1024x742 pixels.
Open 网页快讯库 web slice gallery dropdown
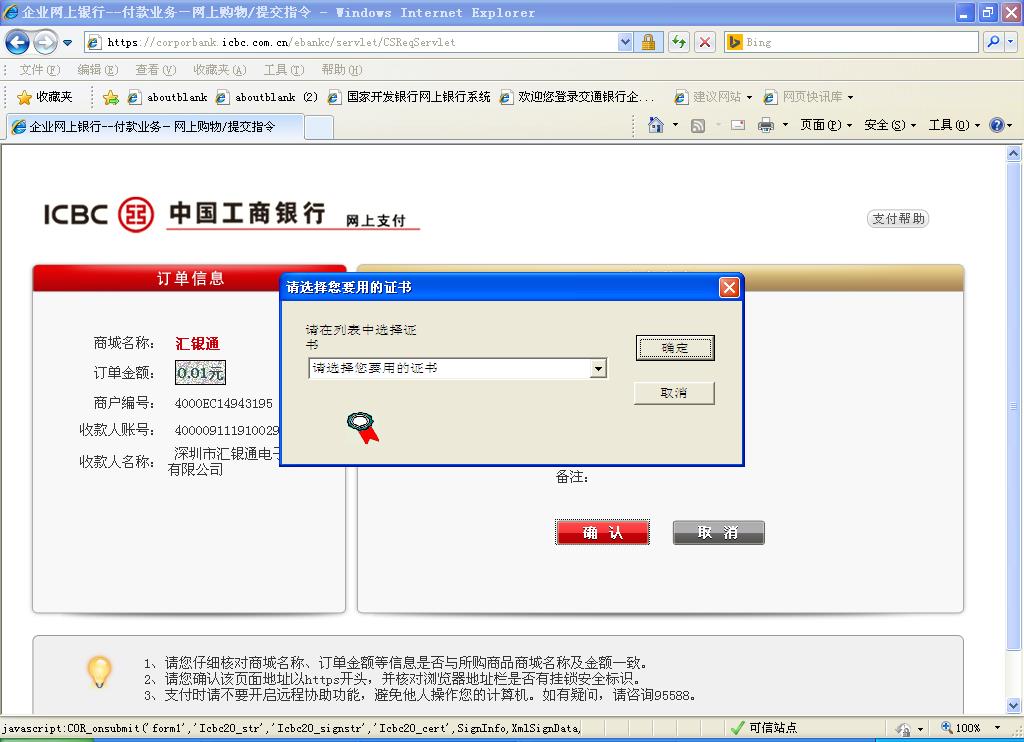tap(808, 97)
